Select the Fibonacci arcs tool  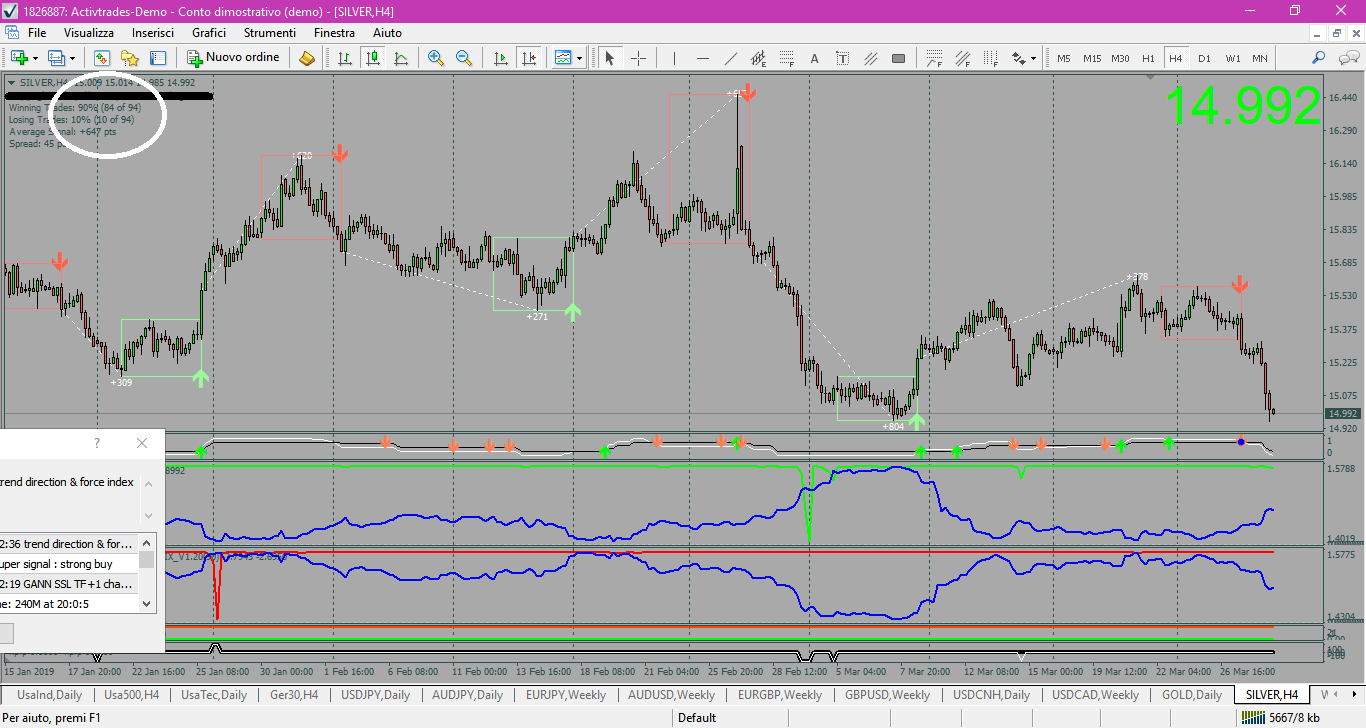[x=935, y=58]
